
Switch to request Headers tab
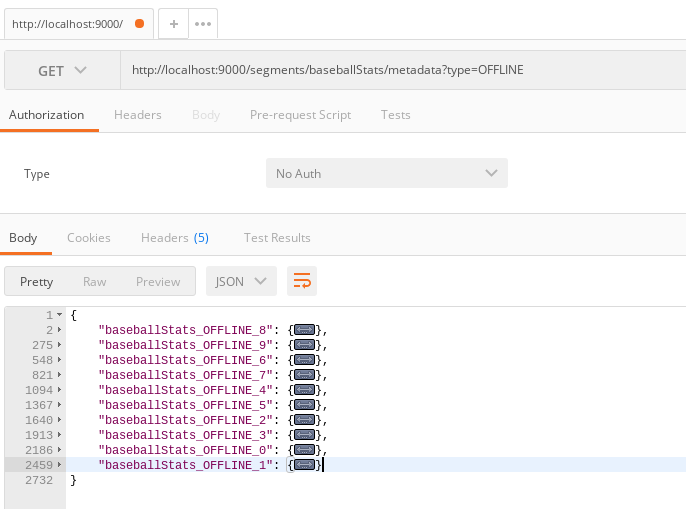(138, 115)
